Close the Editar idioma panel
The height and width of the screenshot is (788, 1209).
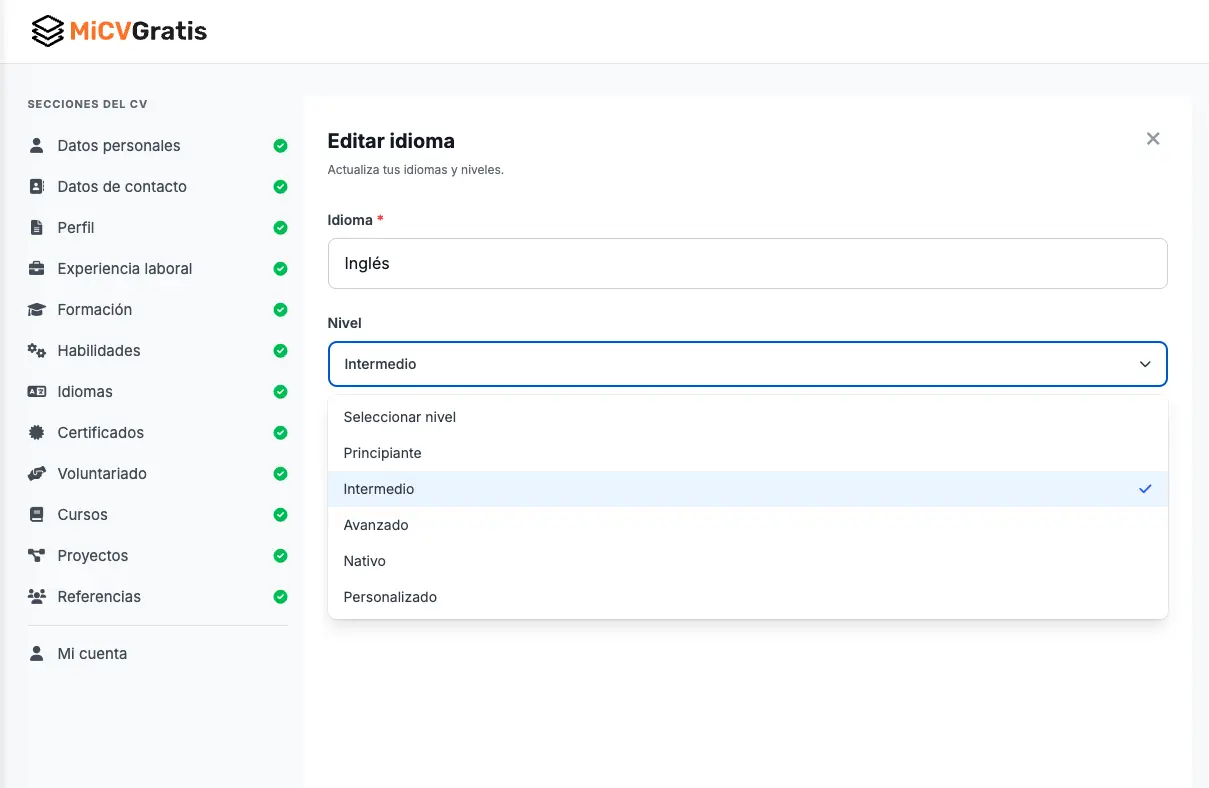coord(1153,139)
